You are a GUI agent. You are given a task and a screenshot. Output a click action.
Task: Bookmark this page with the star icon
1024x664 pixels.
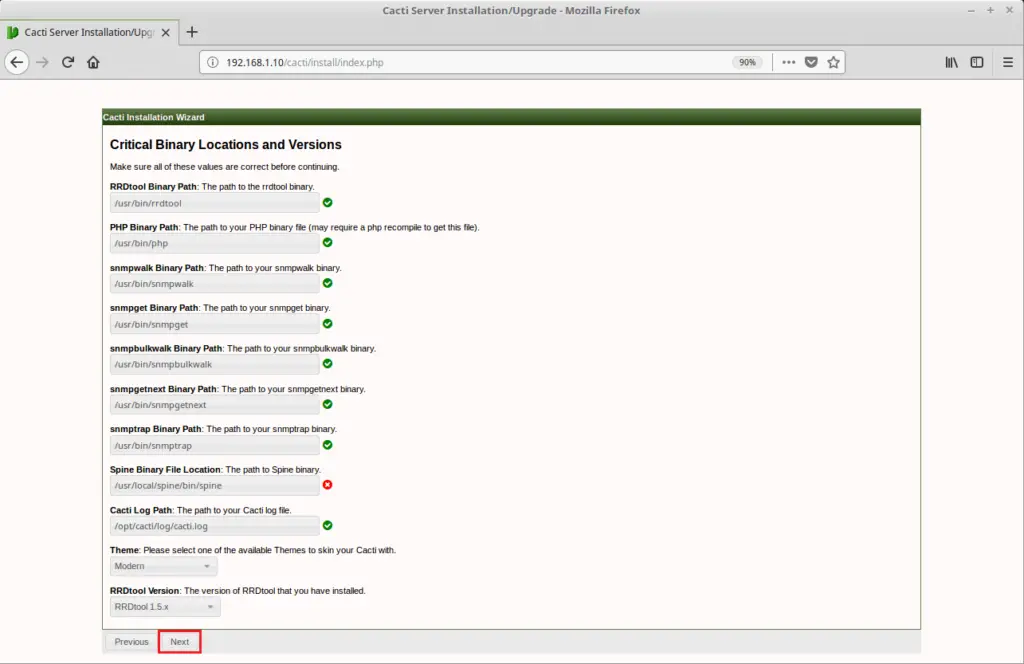[833, 63]
